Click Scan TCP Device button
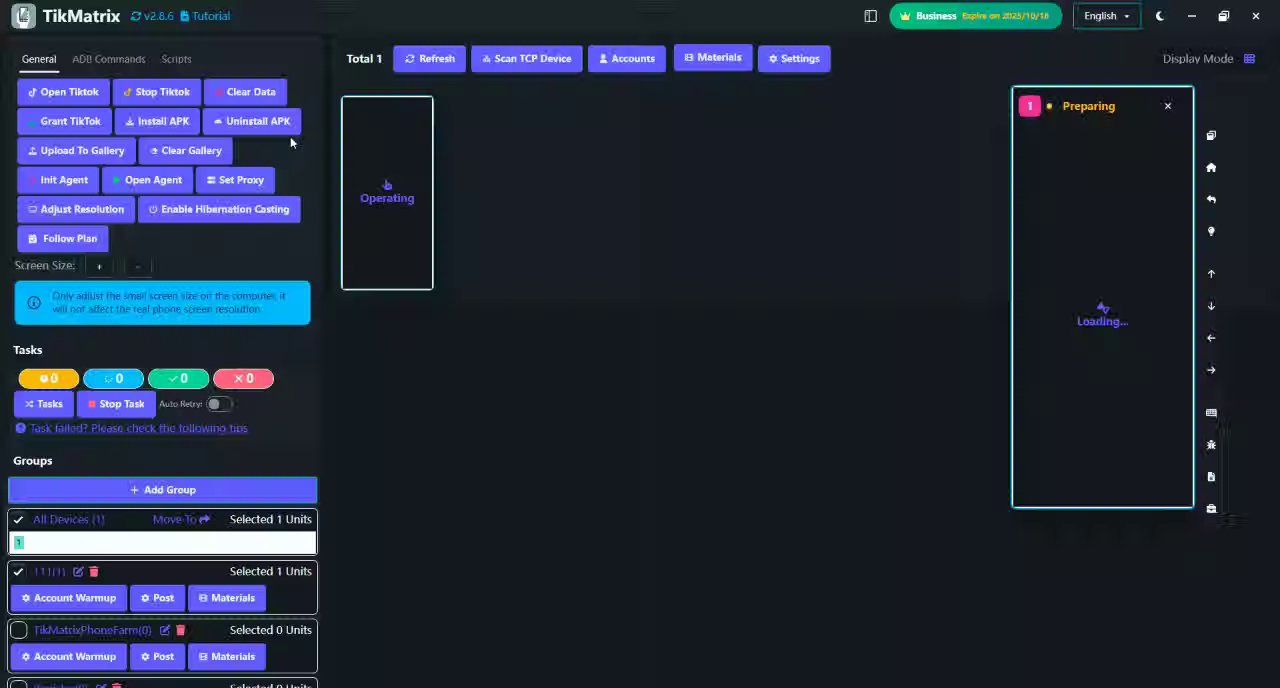This screenshot has height=688, width=1280. tap(526, 59)
